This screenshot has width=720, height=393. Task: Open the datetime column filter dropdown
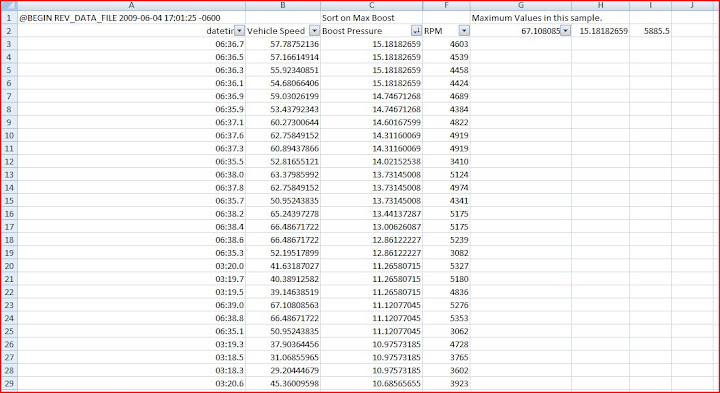coord(239,31)
